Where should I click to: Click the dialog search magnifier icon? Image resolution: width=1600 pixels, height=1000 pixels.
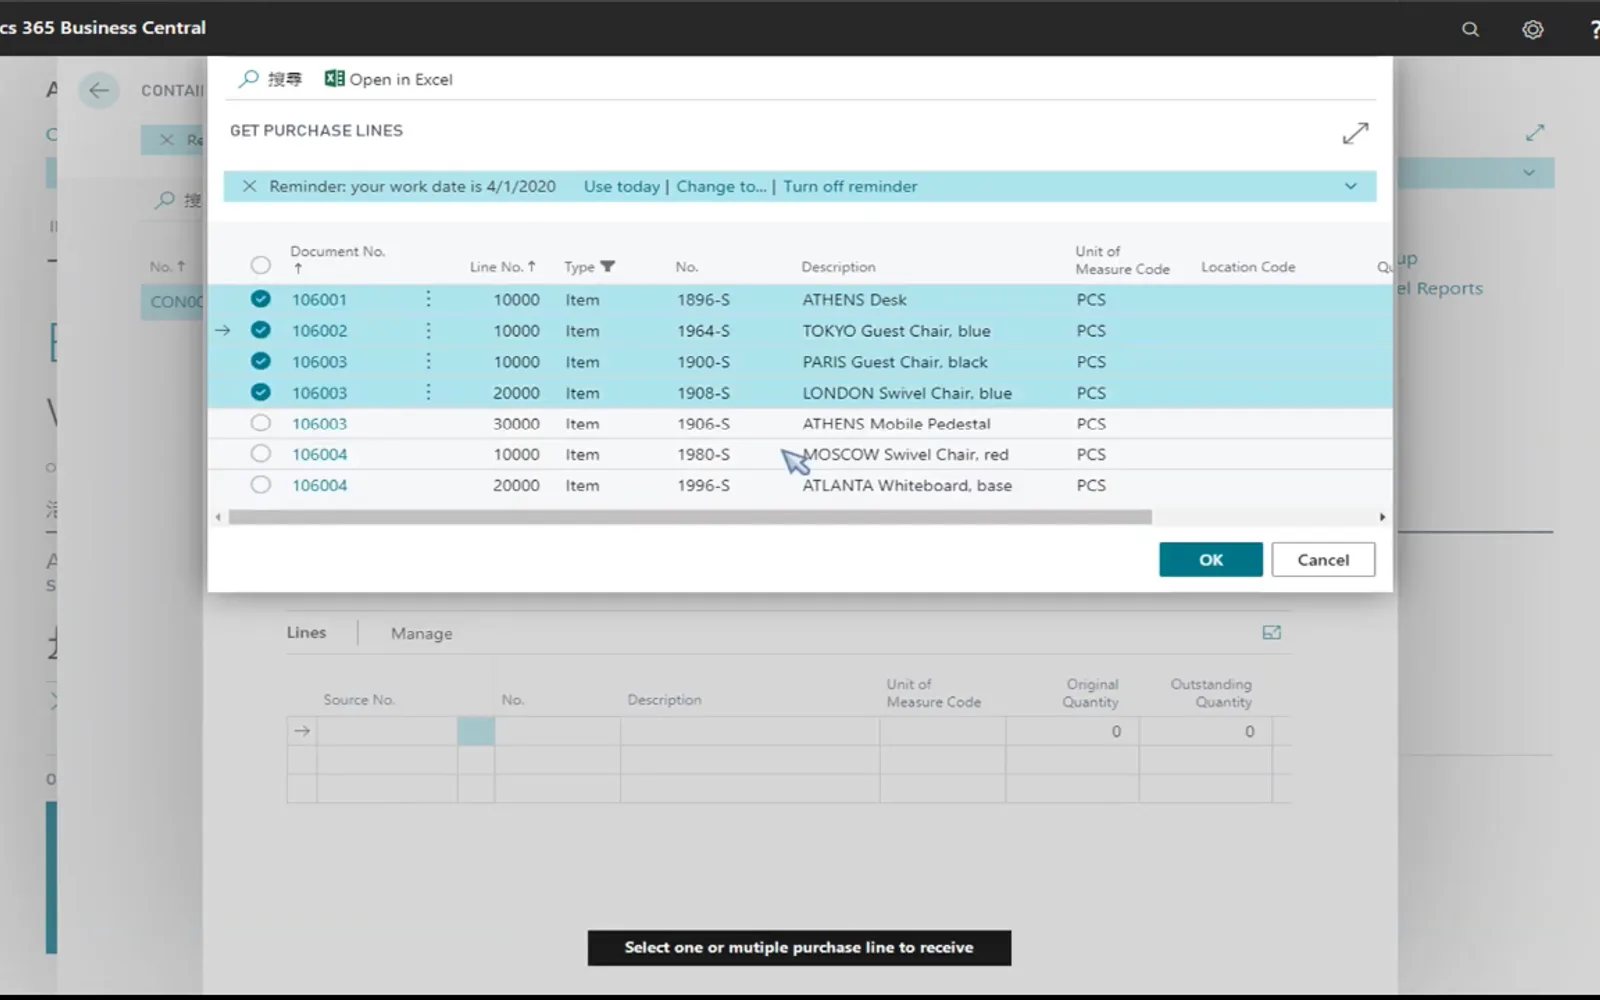(x=248, y=79)
